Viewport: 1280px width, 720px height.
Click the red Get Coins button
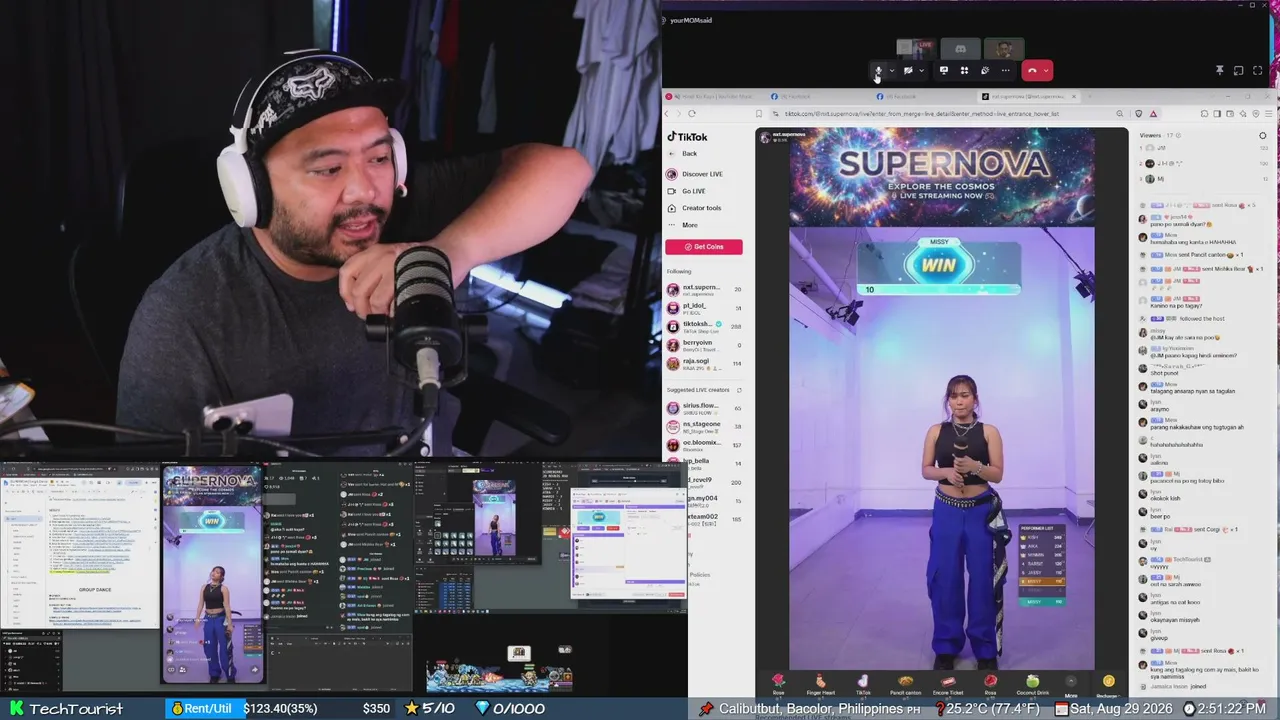click(704, 247)
